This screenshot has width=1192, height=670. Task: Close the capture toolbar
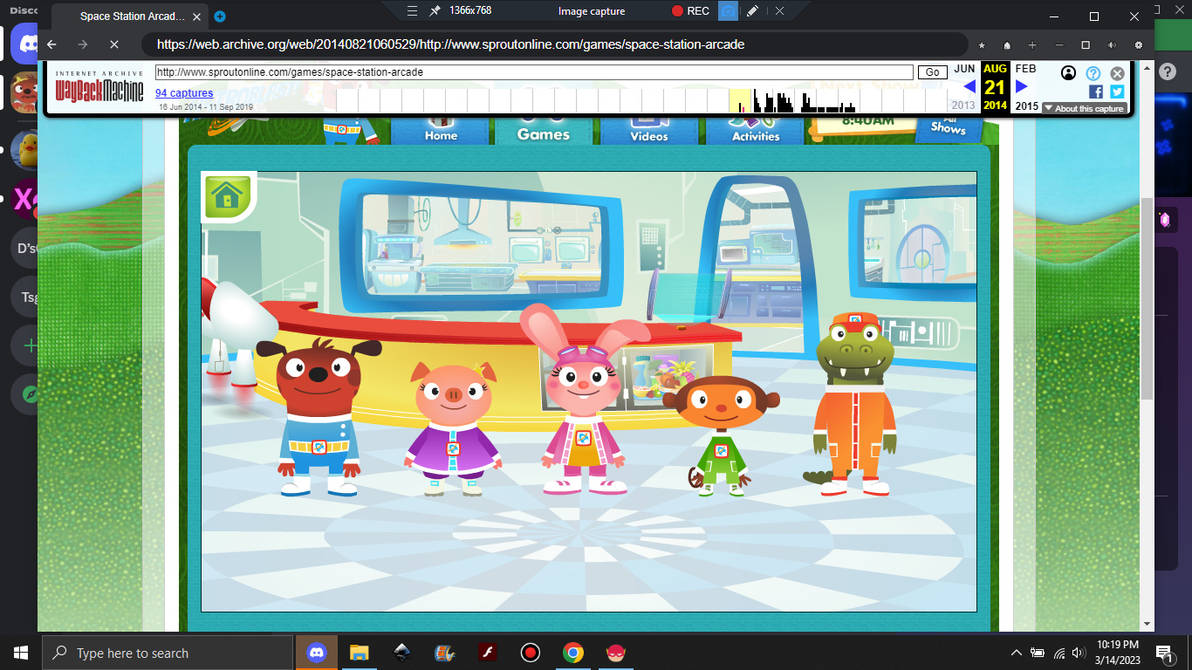pyautogui.click(x=779, y=11)
